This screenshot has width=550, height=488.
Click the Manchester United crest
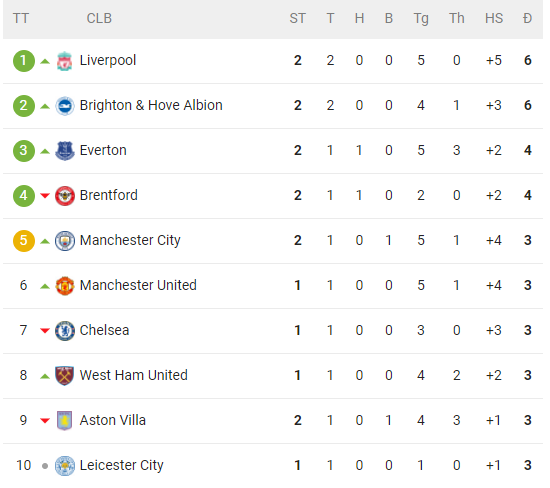(x=65, y=286)
